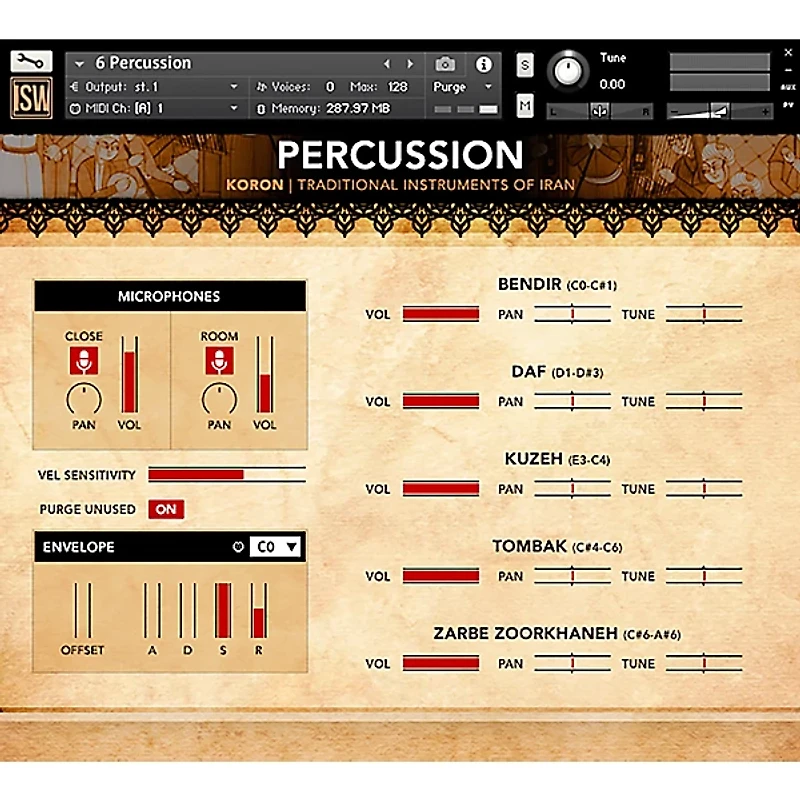Image resolution: width=800 pixels, height=800 pixels.
Task: Adjust VEL SENSITIVITY slider
Action: click(227, 474)
